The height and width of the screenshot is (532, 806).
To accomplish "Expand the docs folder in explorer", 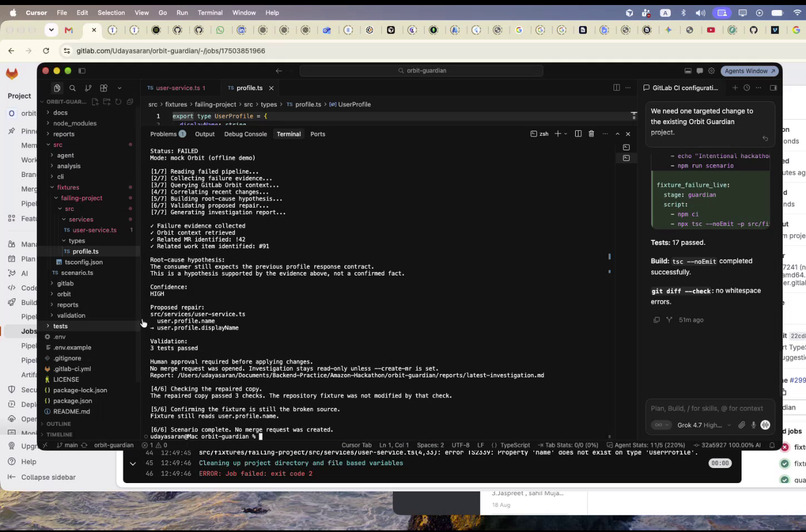I will coord(60,113).
